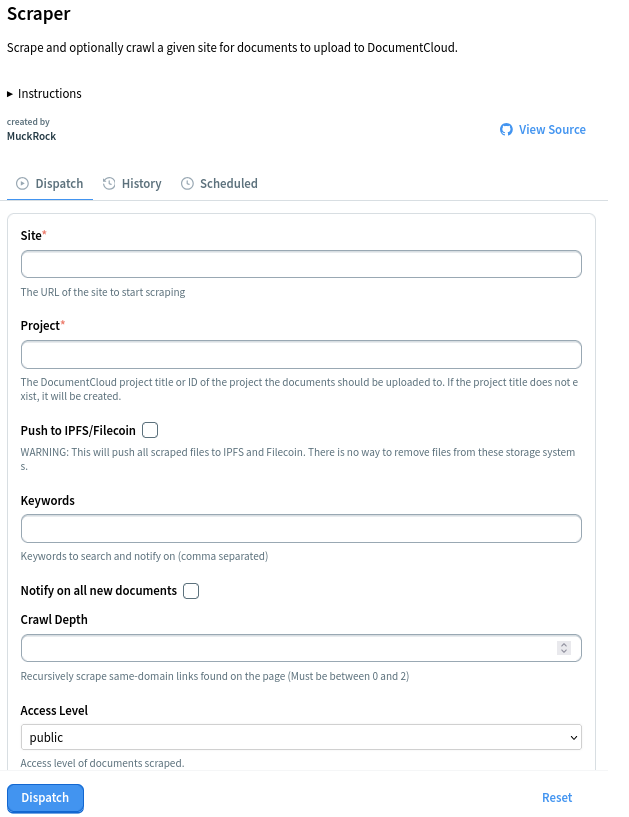629x817 pixels.
Task: Select the Dispatch tab label
Action: coord(59,184)
